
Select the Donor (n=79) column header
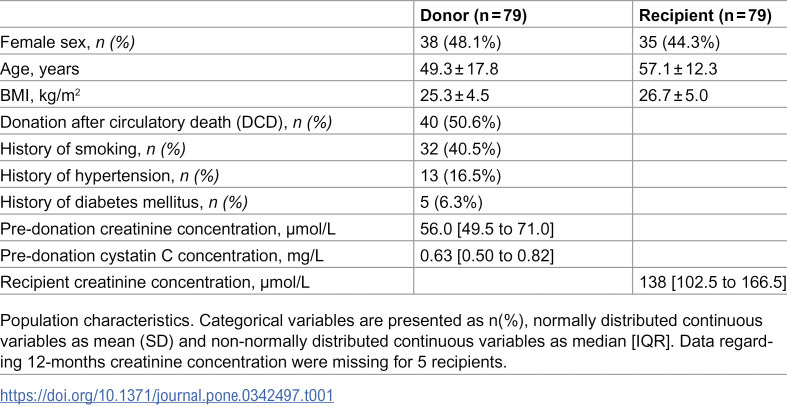point(473,16)
